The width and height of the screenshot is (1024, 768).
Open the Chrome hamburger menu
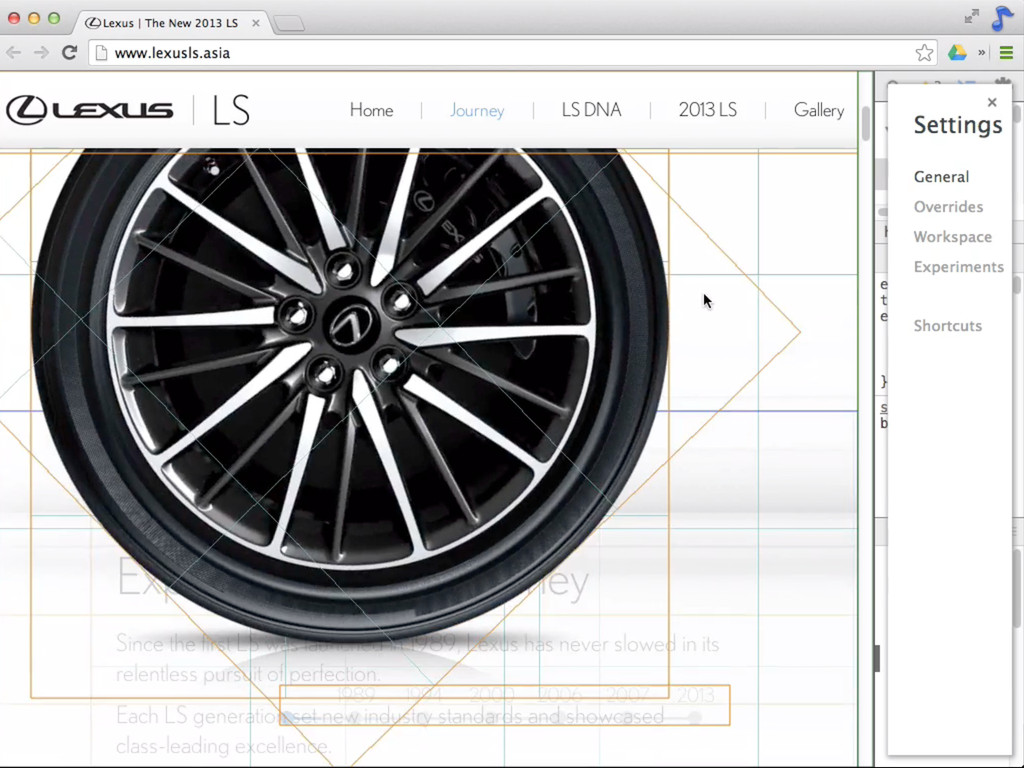(1006, 53)
